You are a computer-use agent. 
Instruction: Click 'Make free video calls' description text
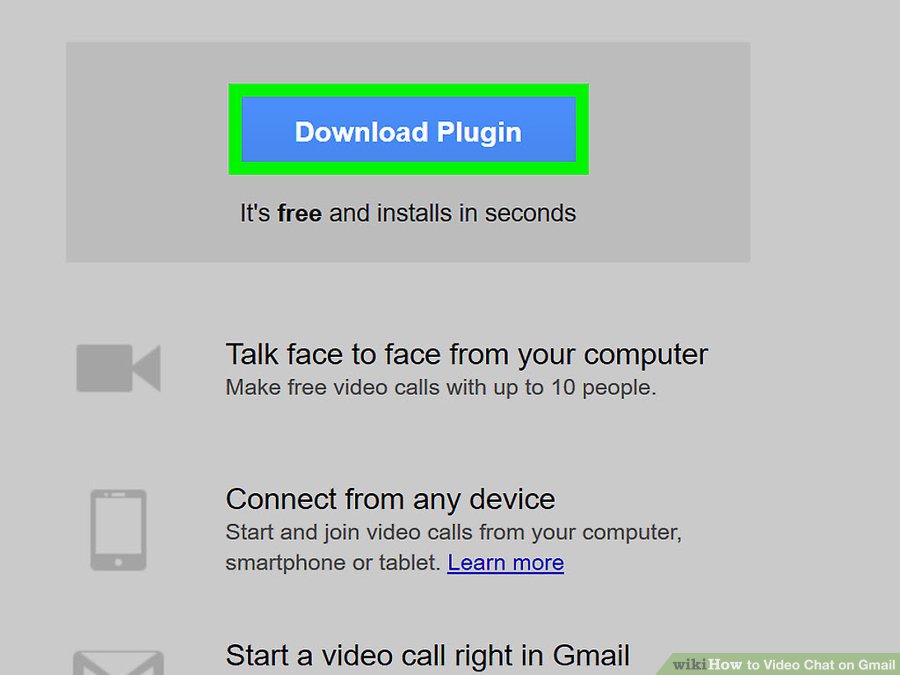click(x=440, y=387)
